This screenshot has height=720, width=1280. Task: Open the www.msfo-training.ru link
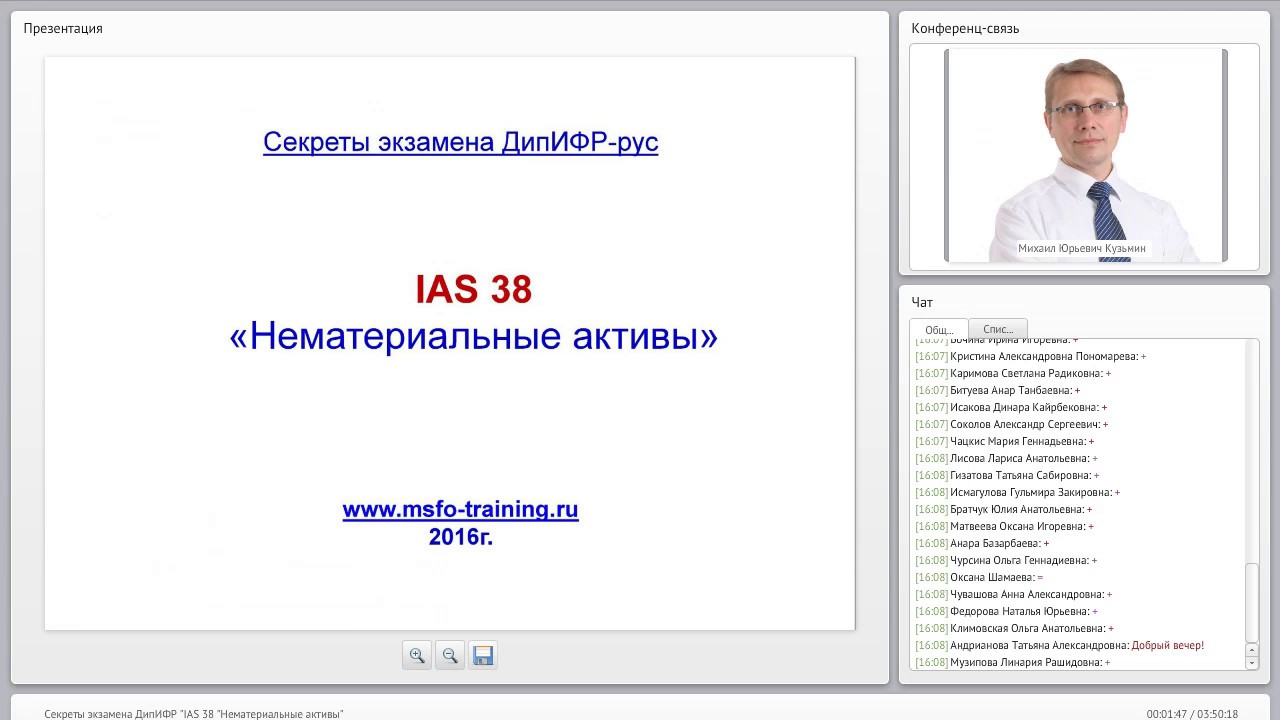tap(460, 510)
